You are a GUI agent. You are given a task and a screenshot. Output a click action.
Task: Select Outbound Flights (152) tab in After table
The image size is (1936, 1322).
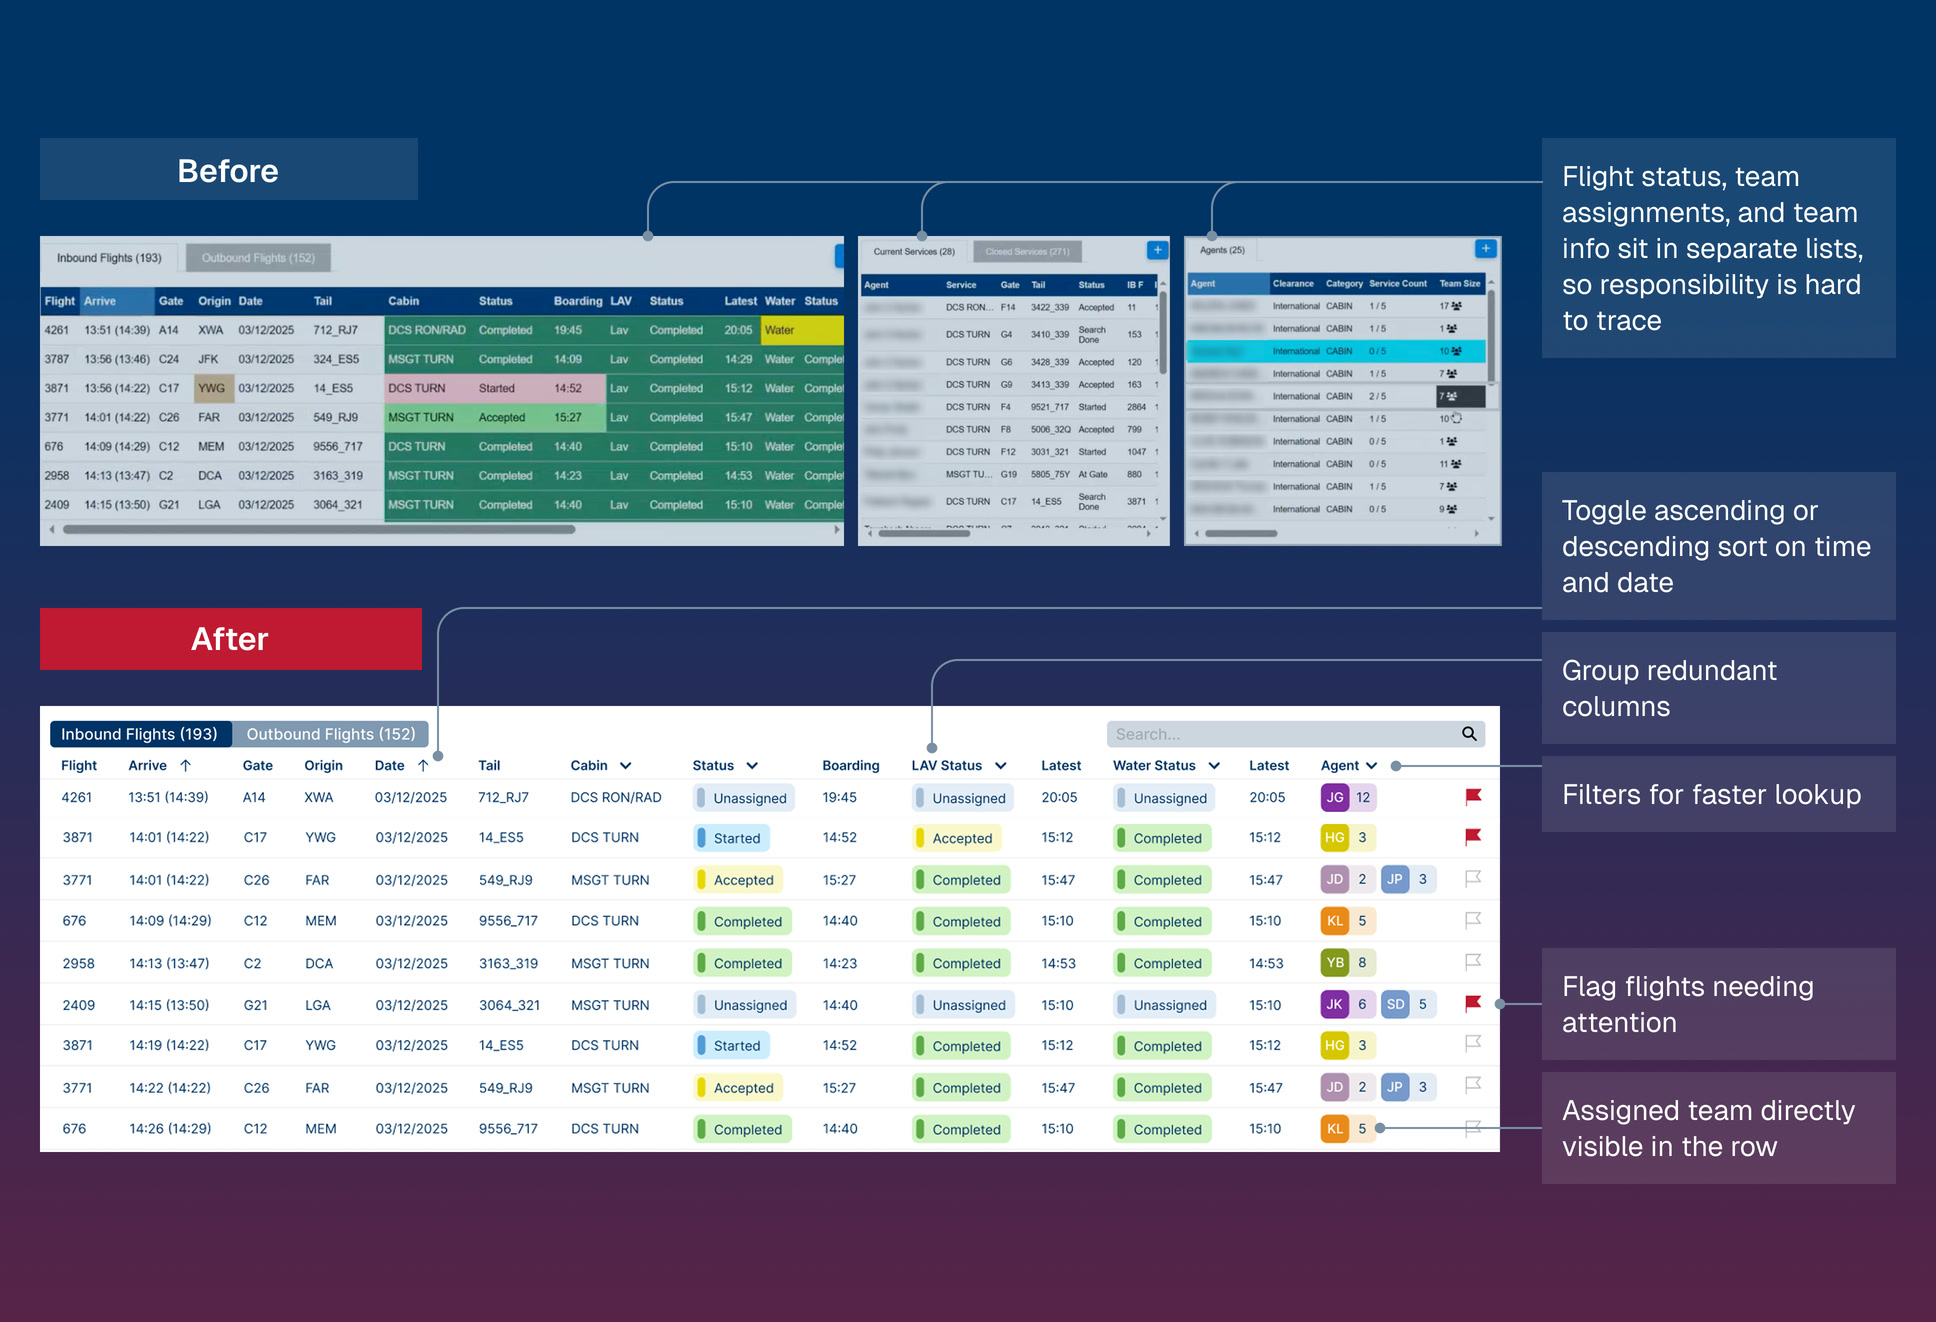(x=331, y=734)
